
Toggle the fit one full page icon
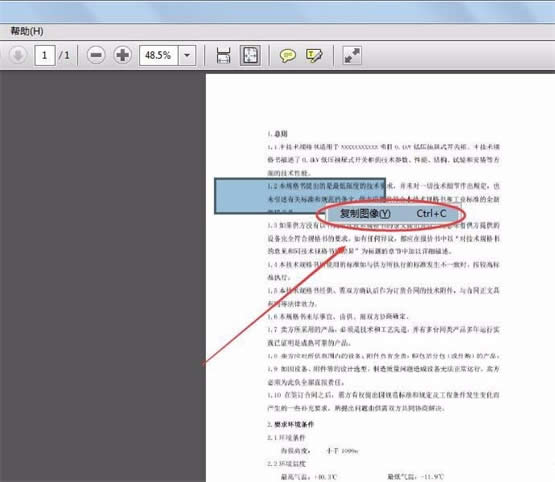tap(250, 55)
